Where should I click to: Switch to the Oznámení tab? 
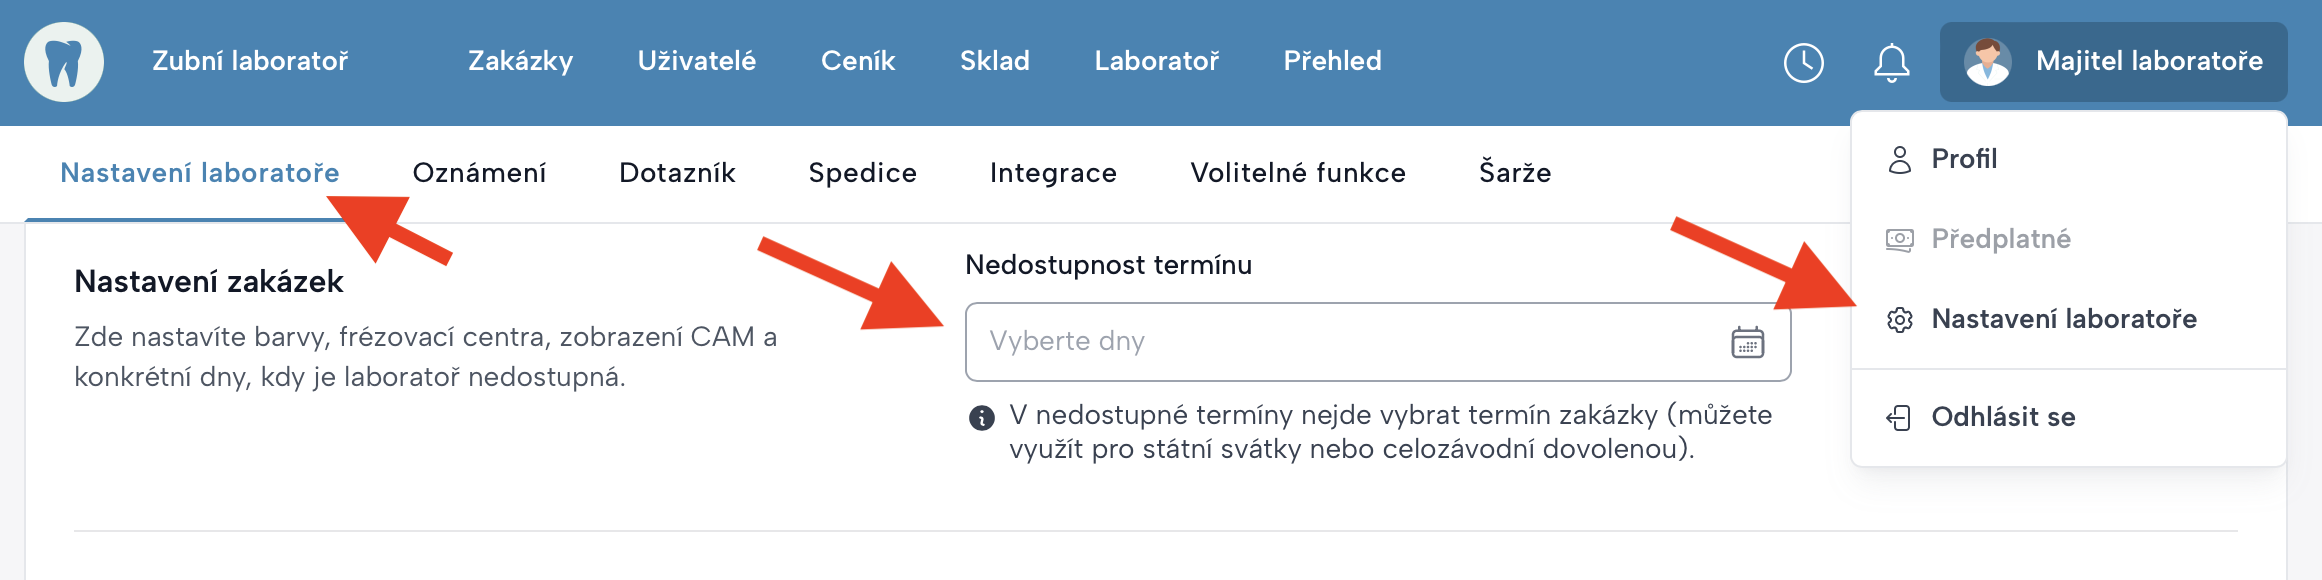(x=479, y=173)
